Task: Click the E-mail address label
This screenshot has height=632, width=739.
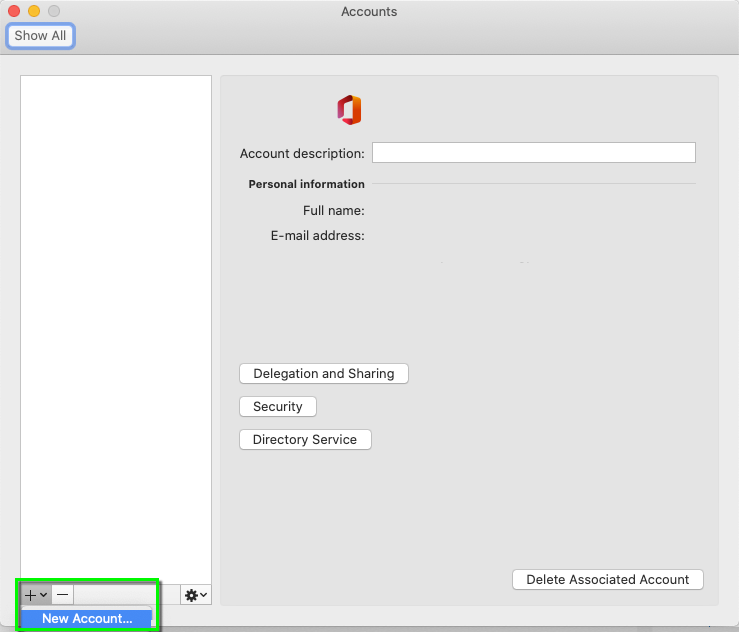Action: (x=317, y=236)
